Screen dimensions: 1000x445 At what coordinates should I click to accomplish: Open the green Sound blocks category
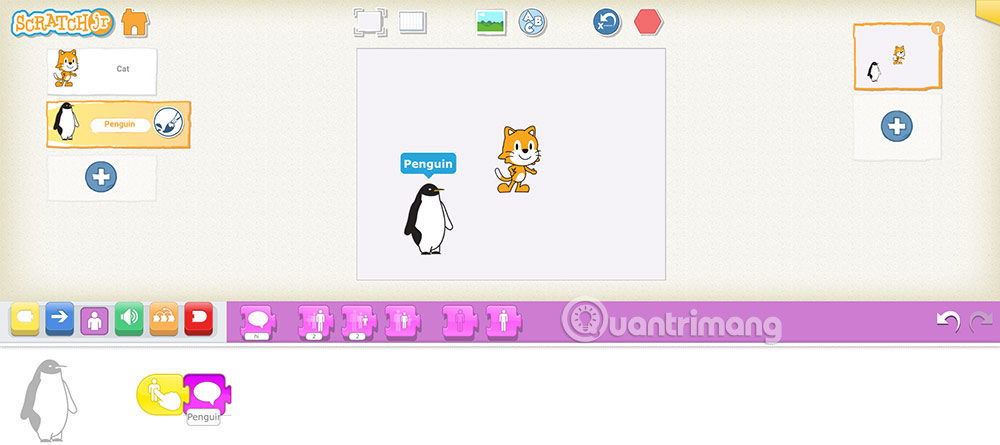point(129,318)
